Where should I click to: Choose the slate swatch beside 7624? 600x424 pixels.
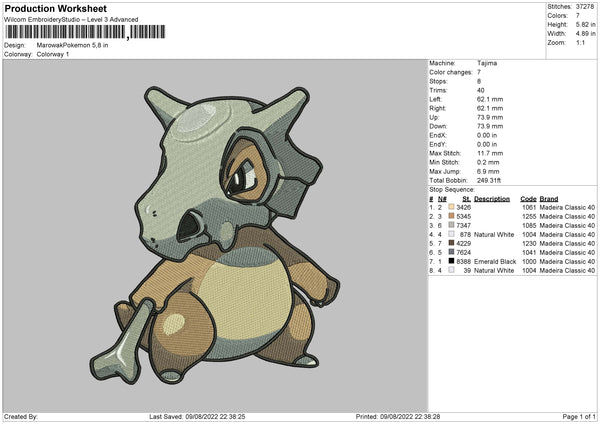coord(451,252)
